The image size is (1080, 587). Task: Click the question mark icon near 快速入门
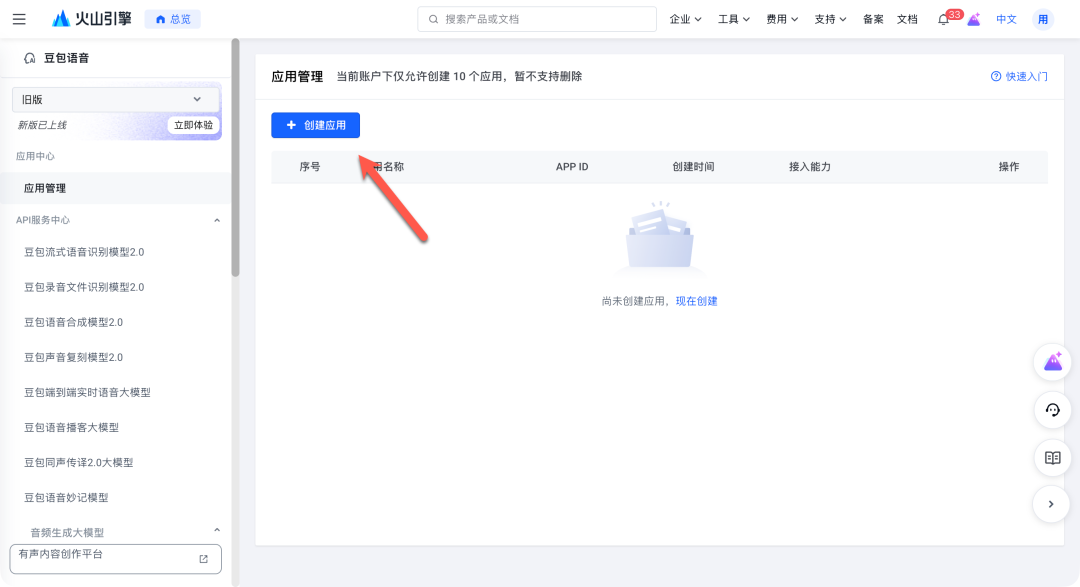tap(996, 76)
